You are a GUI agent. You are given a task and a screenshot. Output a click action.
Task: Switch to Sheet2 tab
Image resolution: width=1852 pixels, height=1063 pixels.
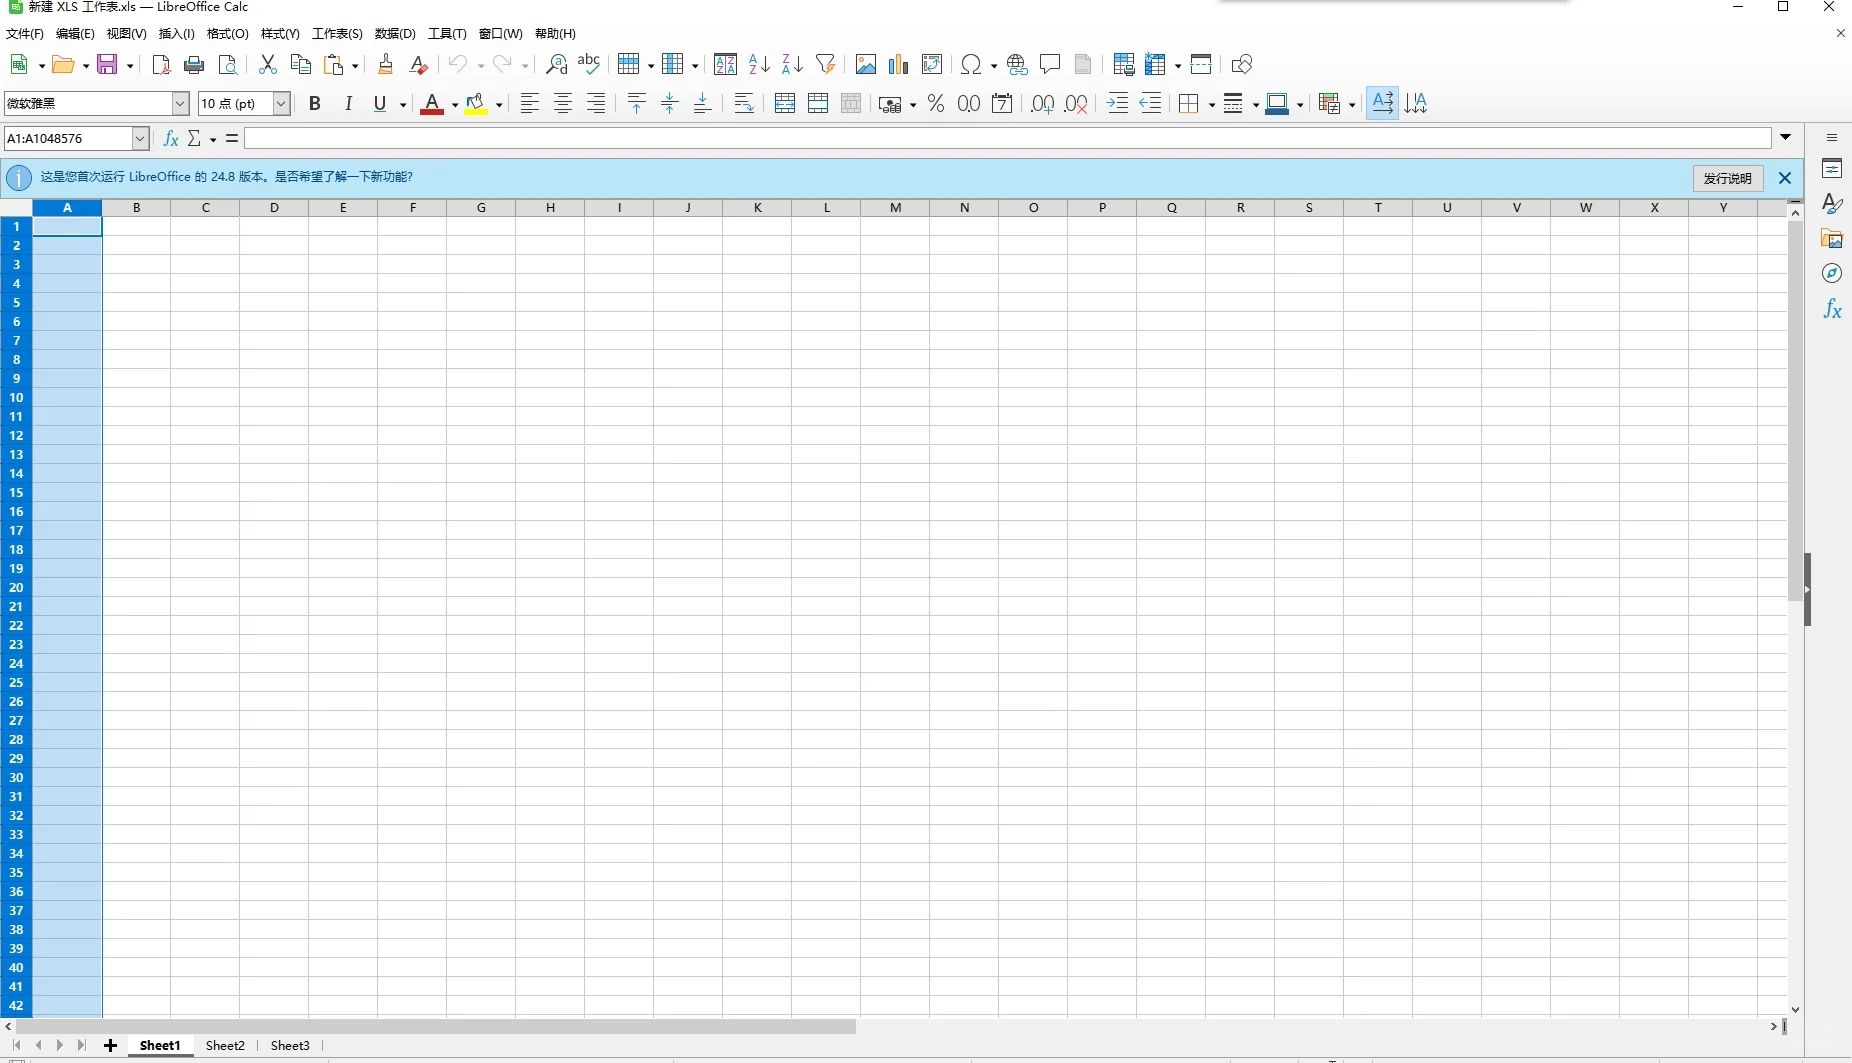point(225,1045)
